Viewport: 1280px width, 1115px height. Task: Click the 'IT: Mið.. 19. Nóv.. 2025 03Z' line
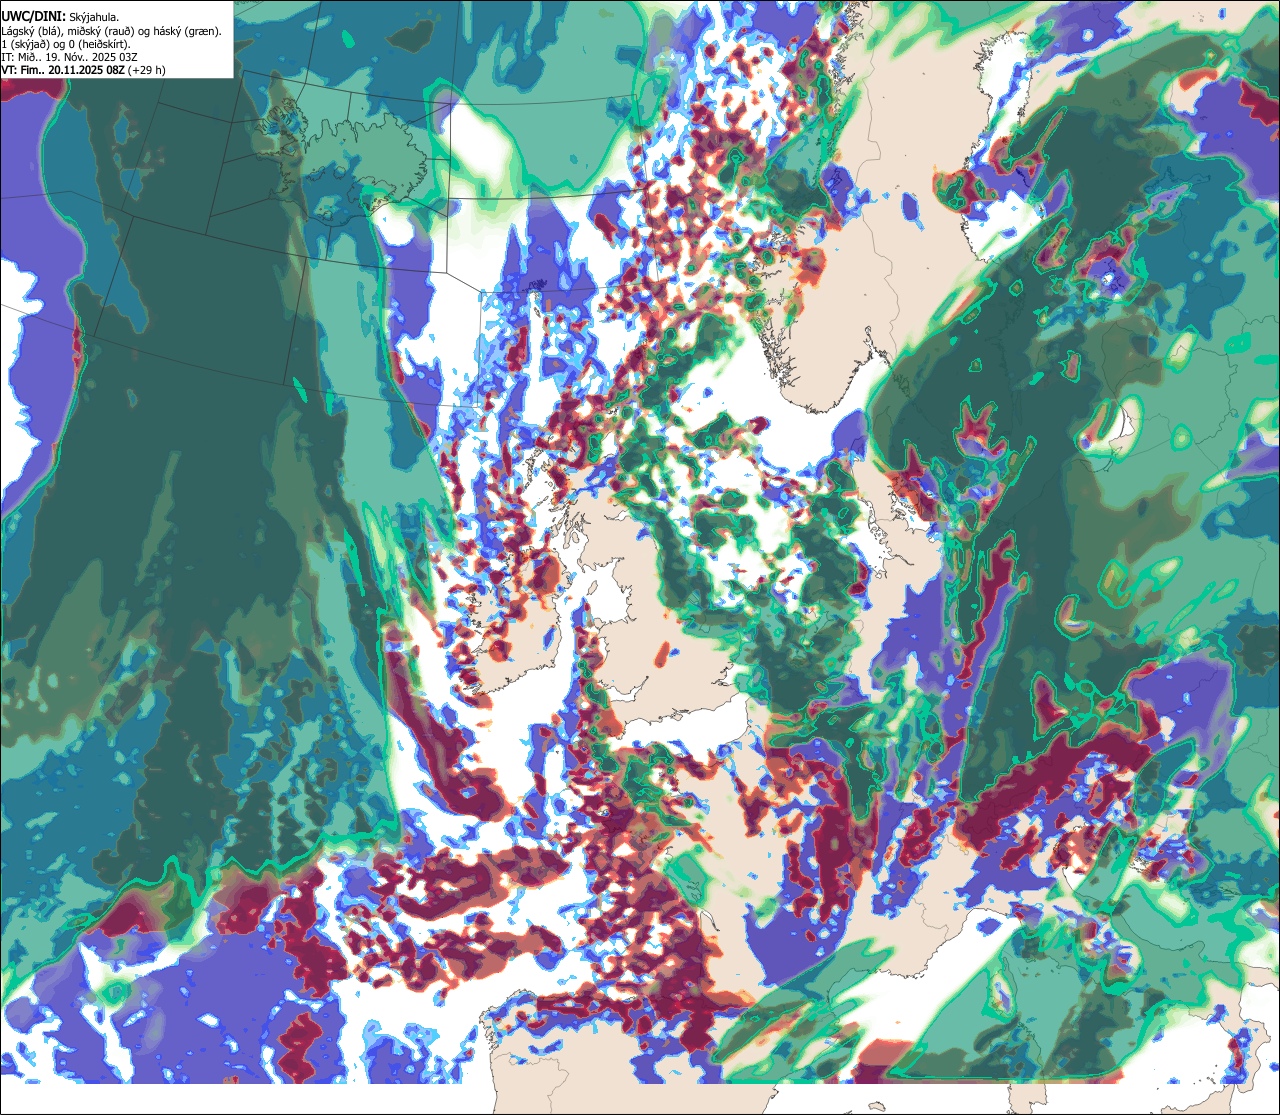pos(70,58)
